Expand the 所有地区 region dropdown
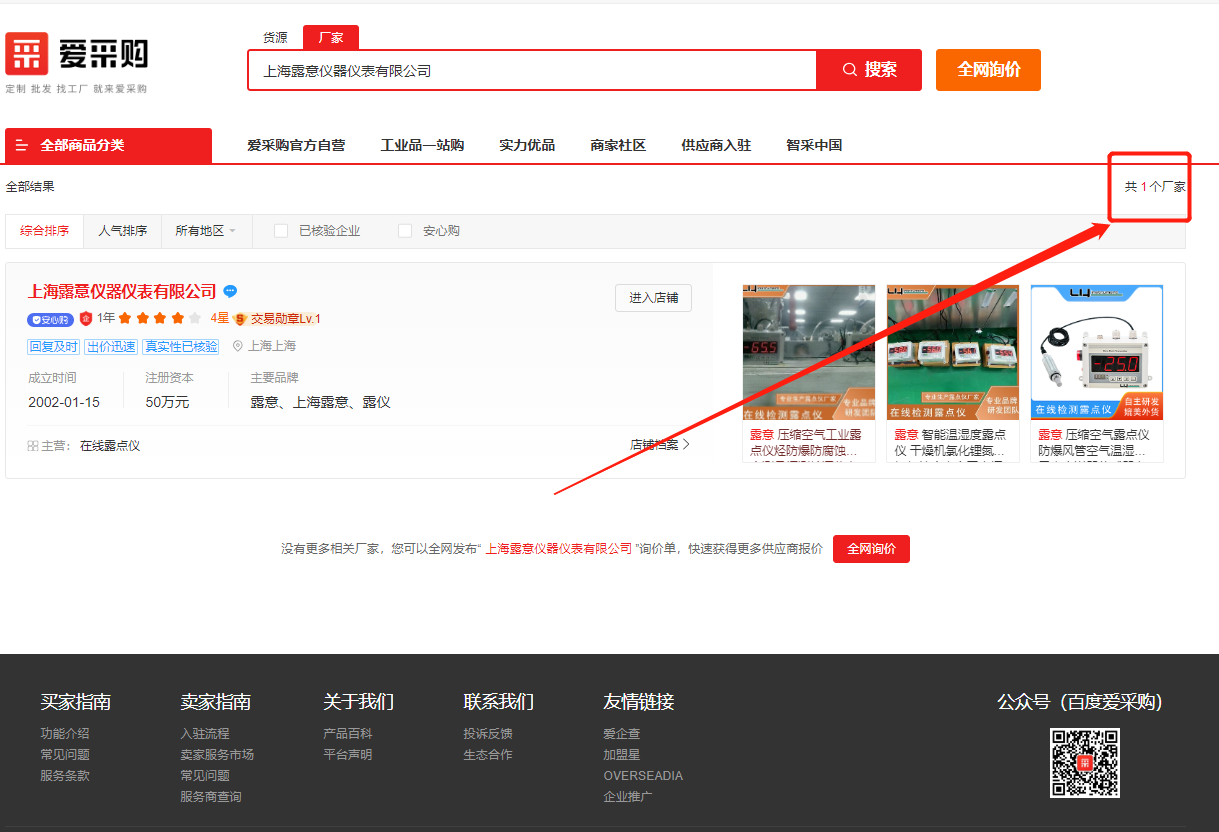The width and height of the screenshot is (1219, 832). pos(205,231)
